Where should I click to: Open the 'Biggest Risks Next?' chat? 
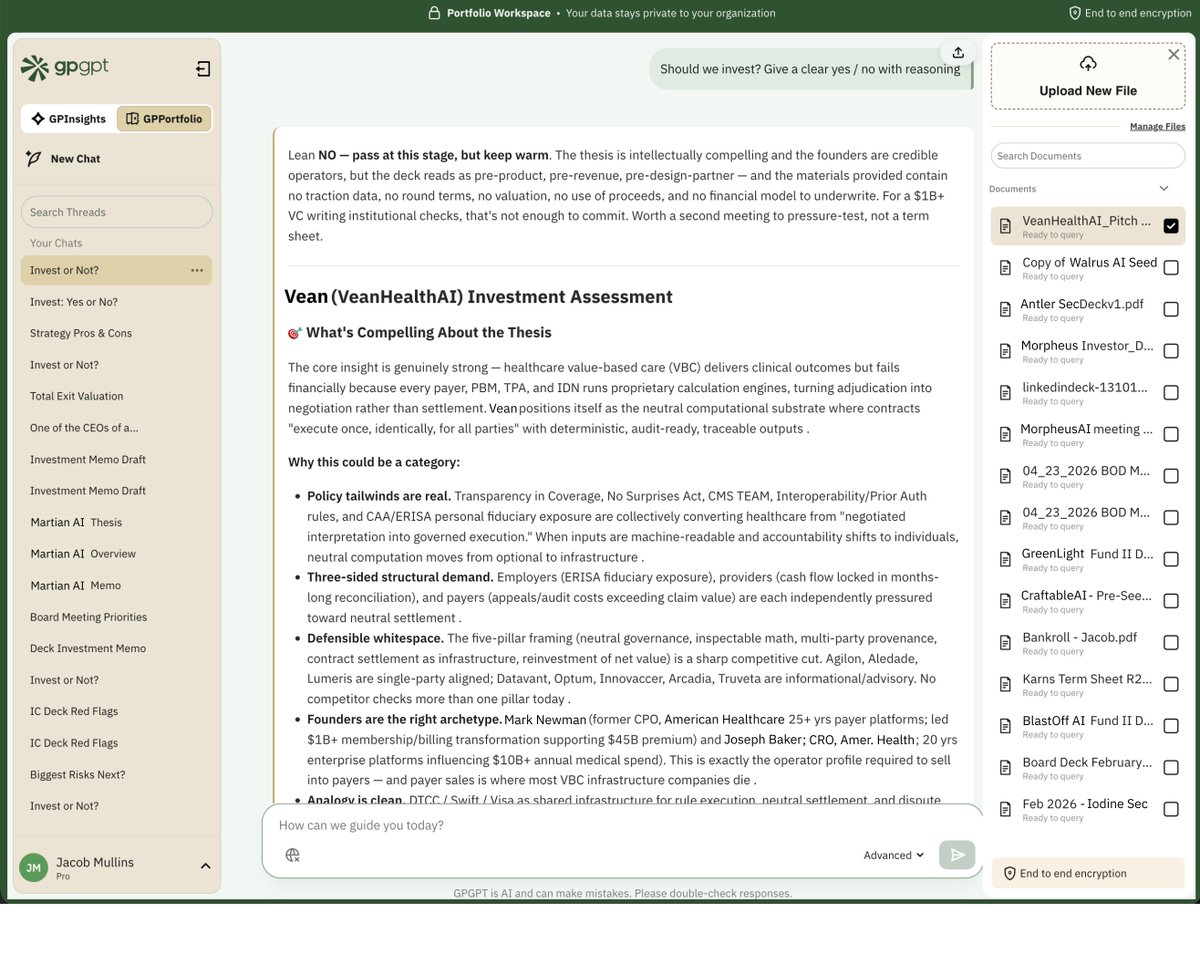[x=116, y=775]
